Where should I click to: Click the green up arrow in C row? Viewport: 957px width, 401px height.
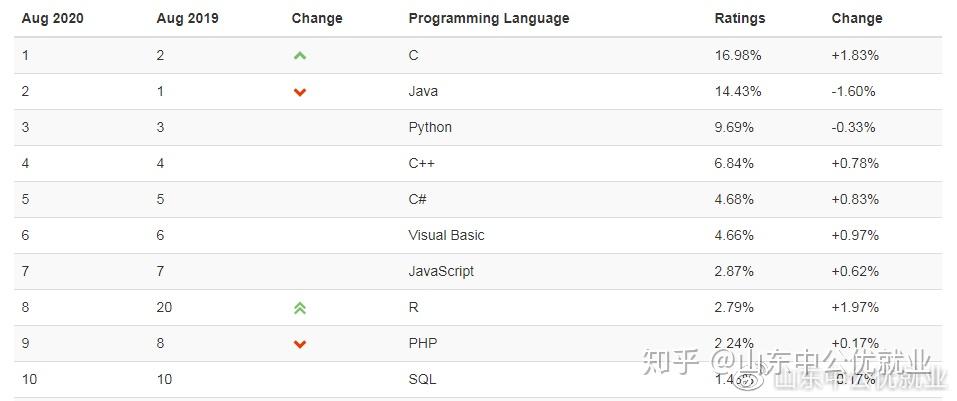(x=300, y=56)
